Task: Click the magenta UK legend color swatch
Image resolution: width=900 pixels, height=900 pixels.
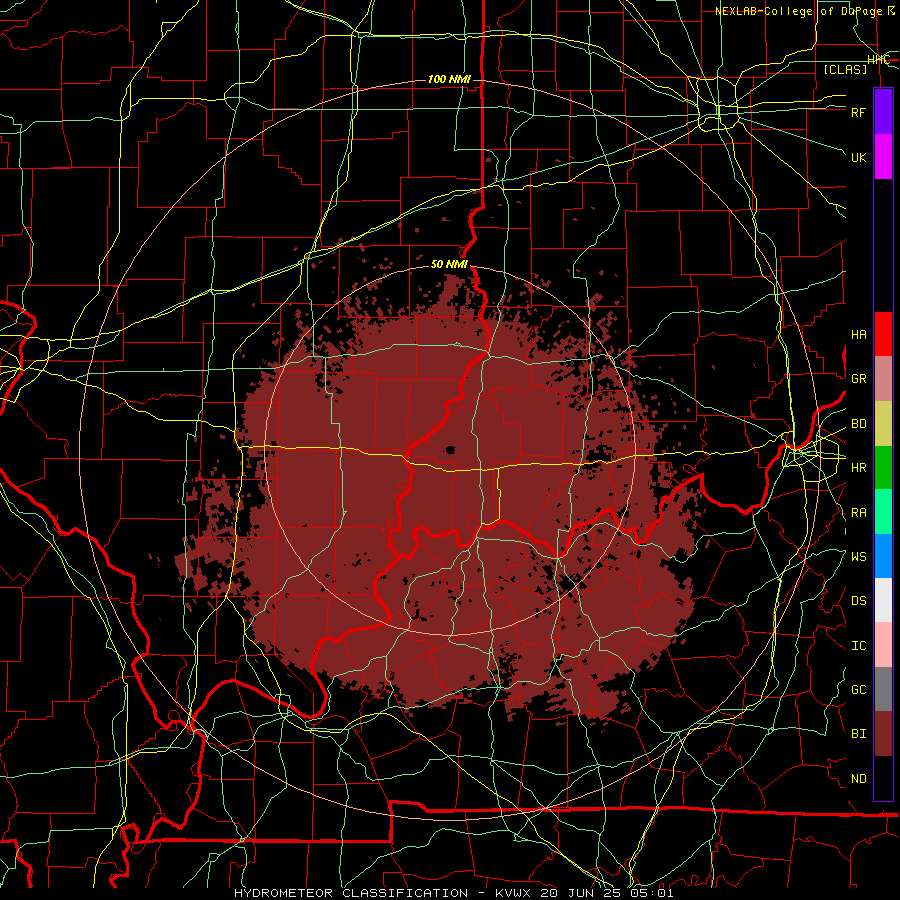Action: point(883,157)
